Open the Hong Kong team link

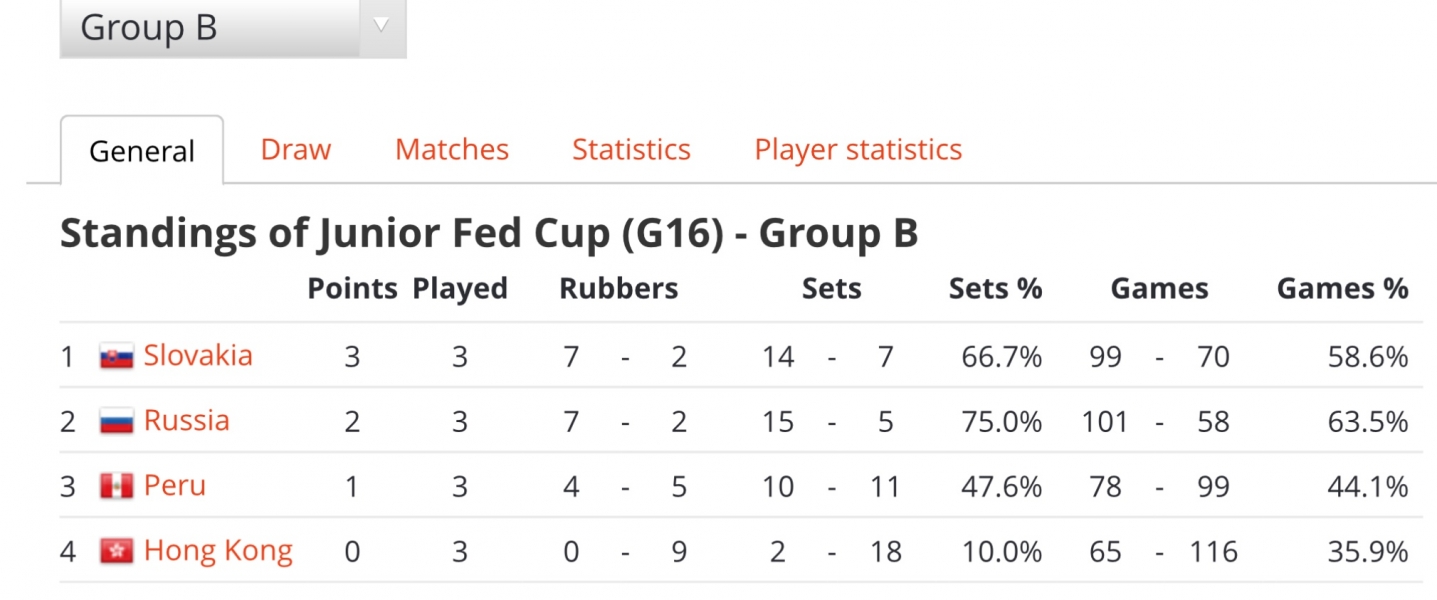coord(218,551)
